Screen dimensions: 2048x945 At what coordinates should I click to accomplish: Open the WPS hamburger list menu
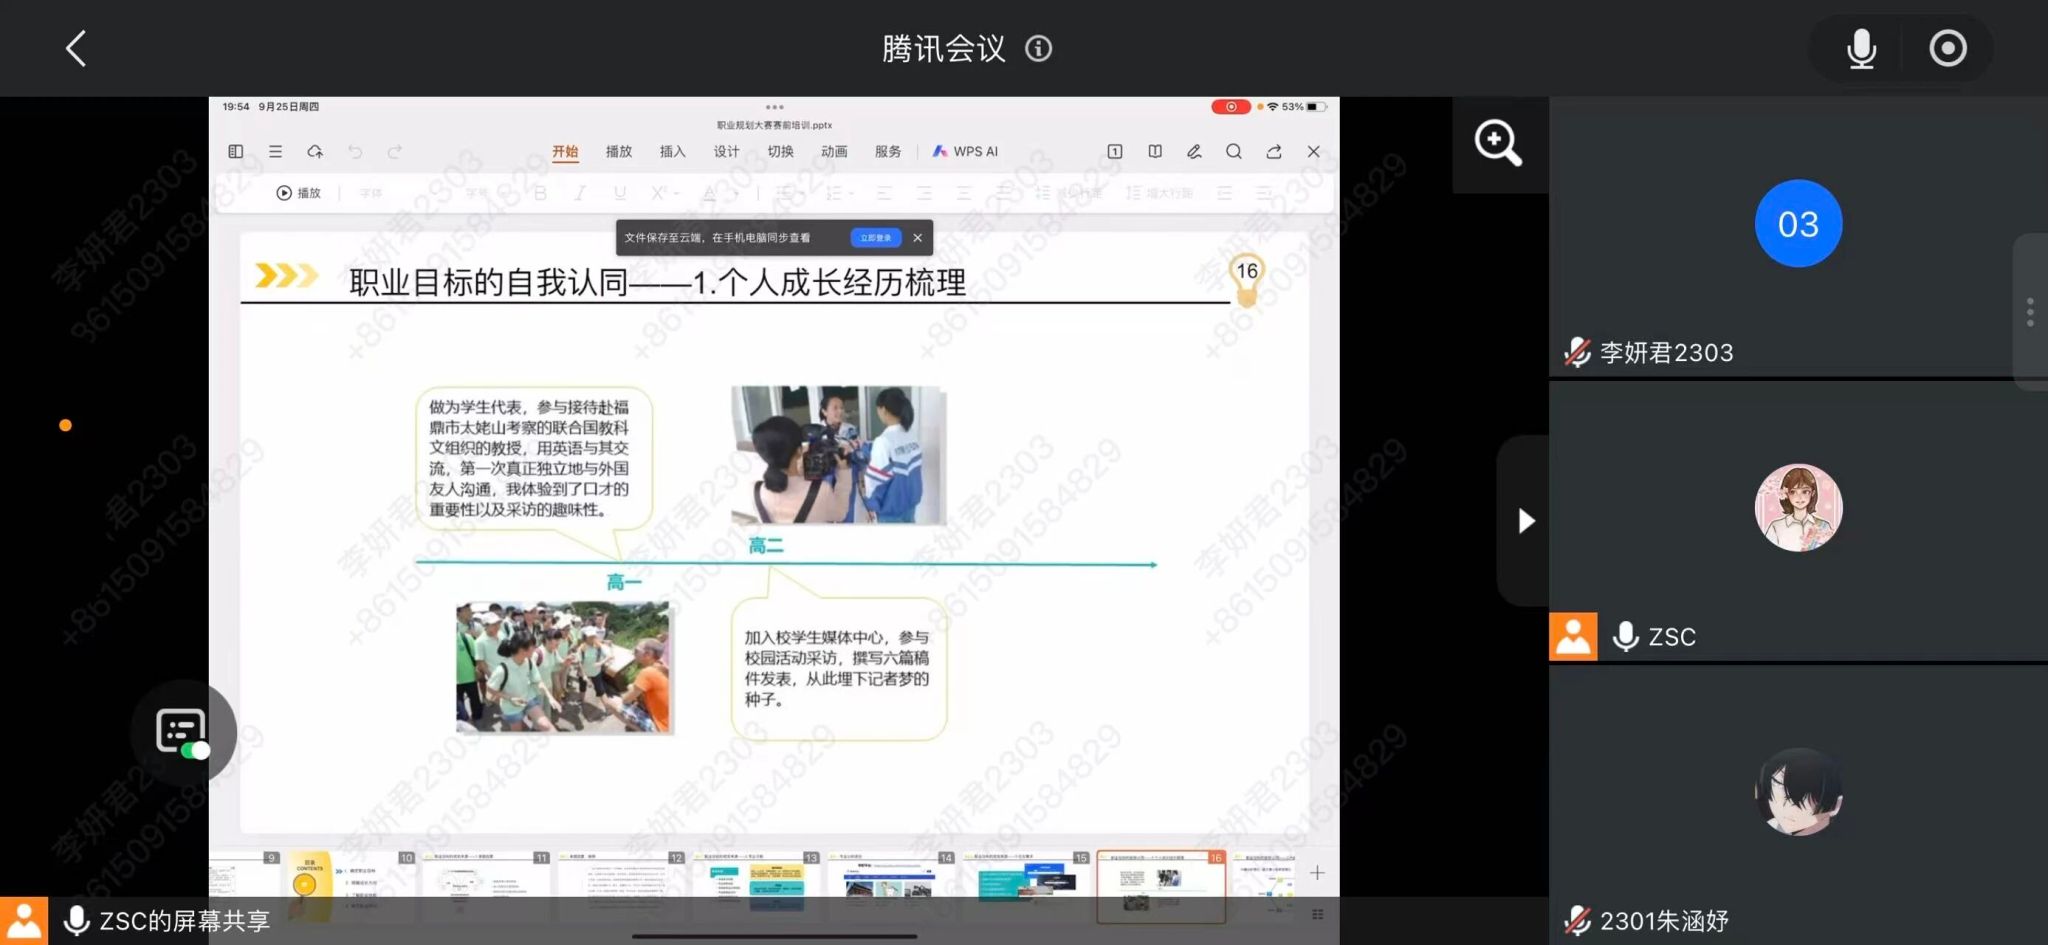pyautogui.click(x=275, y=152)
